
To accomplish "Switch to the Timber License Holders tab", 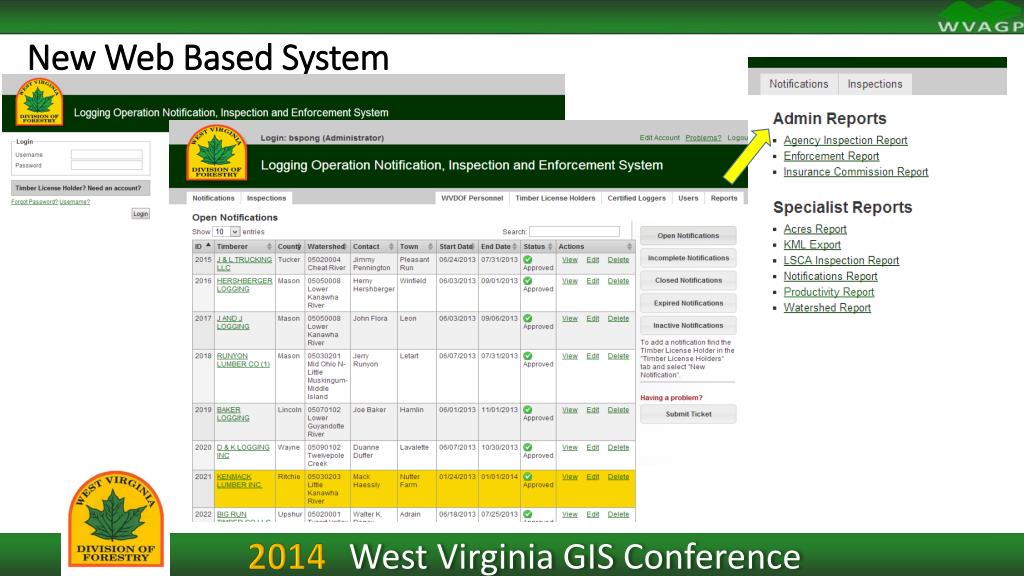I will [x=555, y=198].
